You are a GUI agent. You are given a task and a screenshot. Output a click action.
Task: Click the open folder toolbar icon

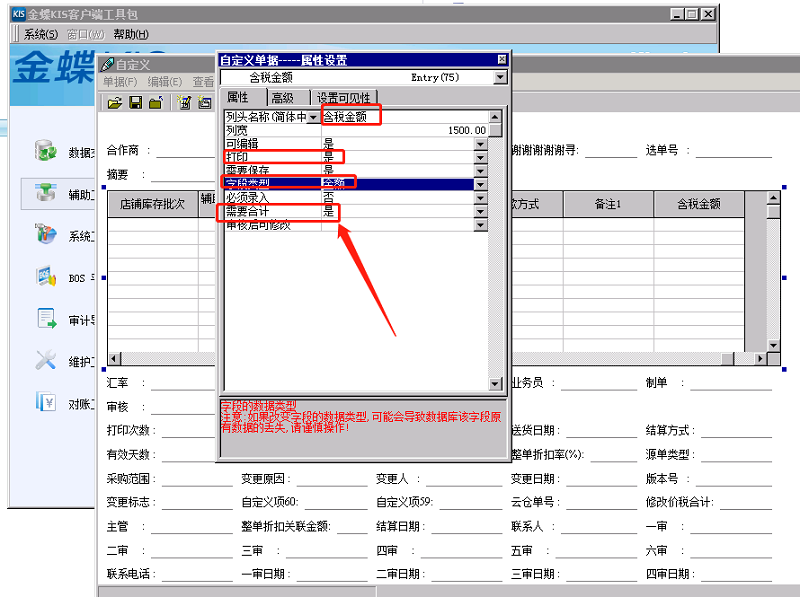(x=114, y=103)
